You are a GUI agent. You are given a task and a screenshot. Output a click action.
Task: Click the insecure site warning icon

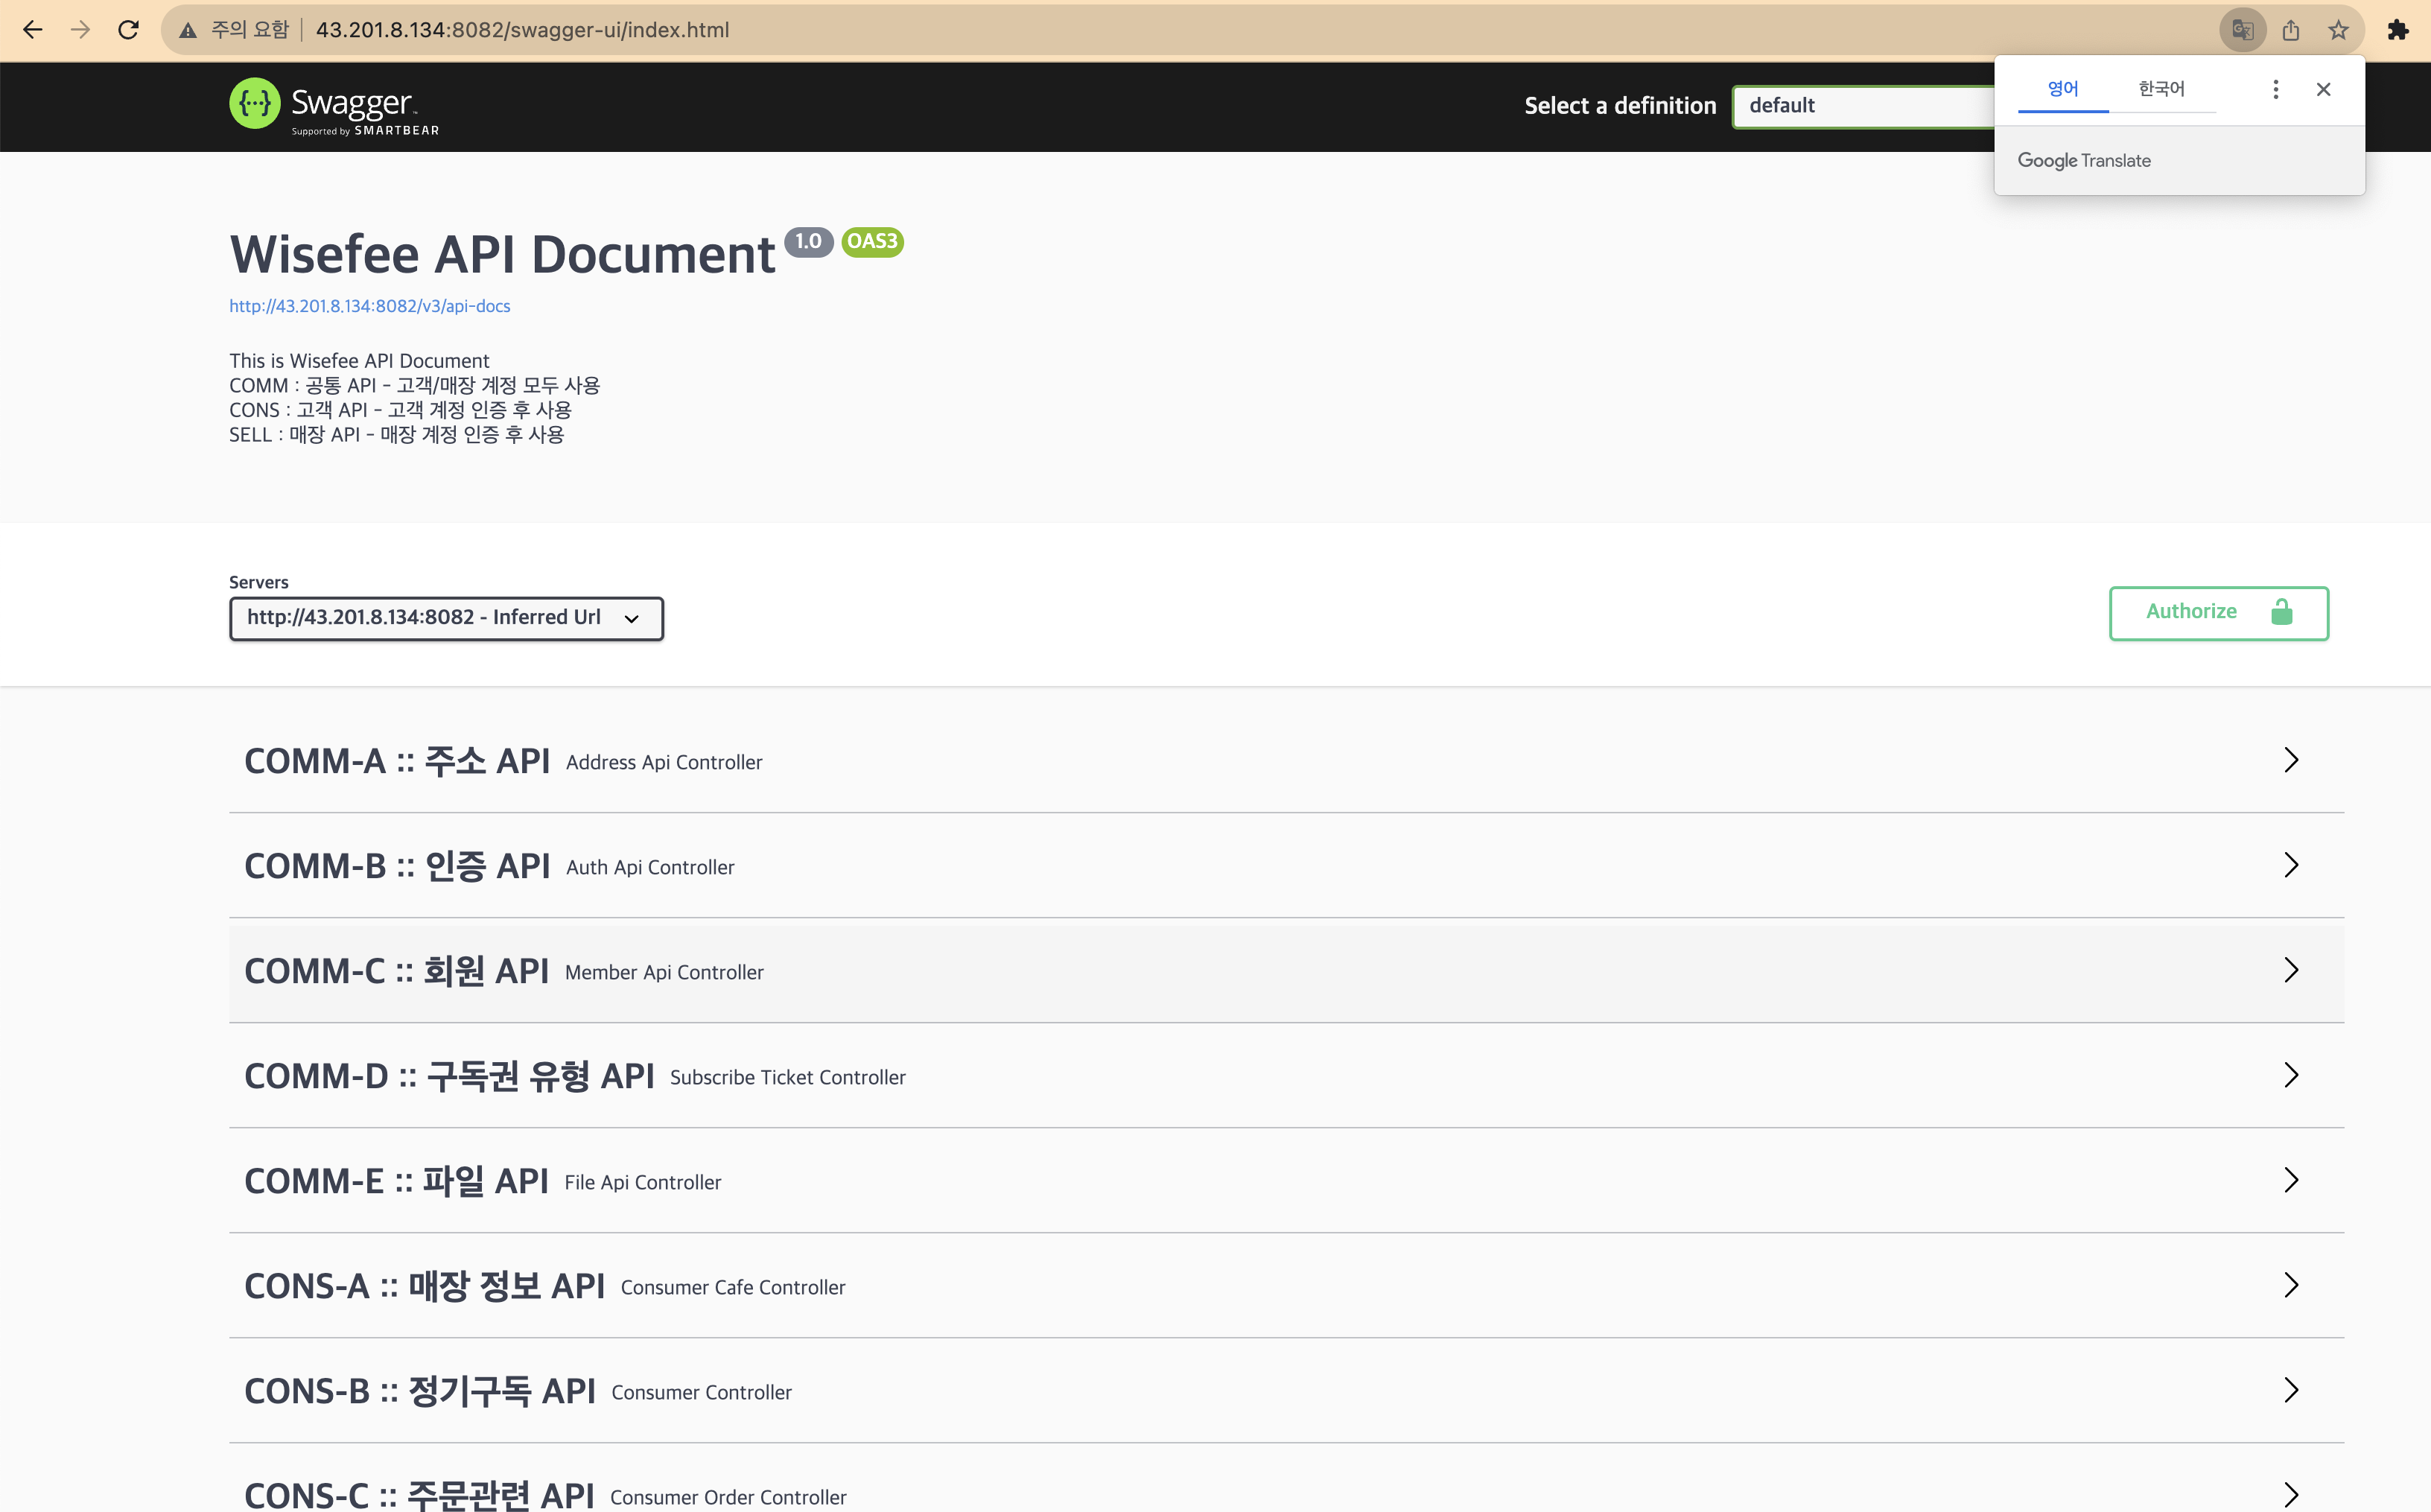pyautogui.click(x=188, y=30)
